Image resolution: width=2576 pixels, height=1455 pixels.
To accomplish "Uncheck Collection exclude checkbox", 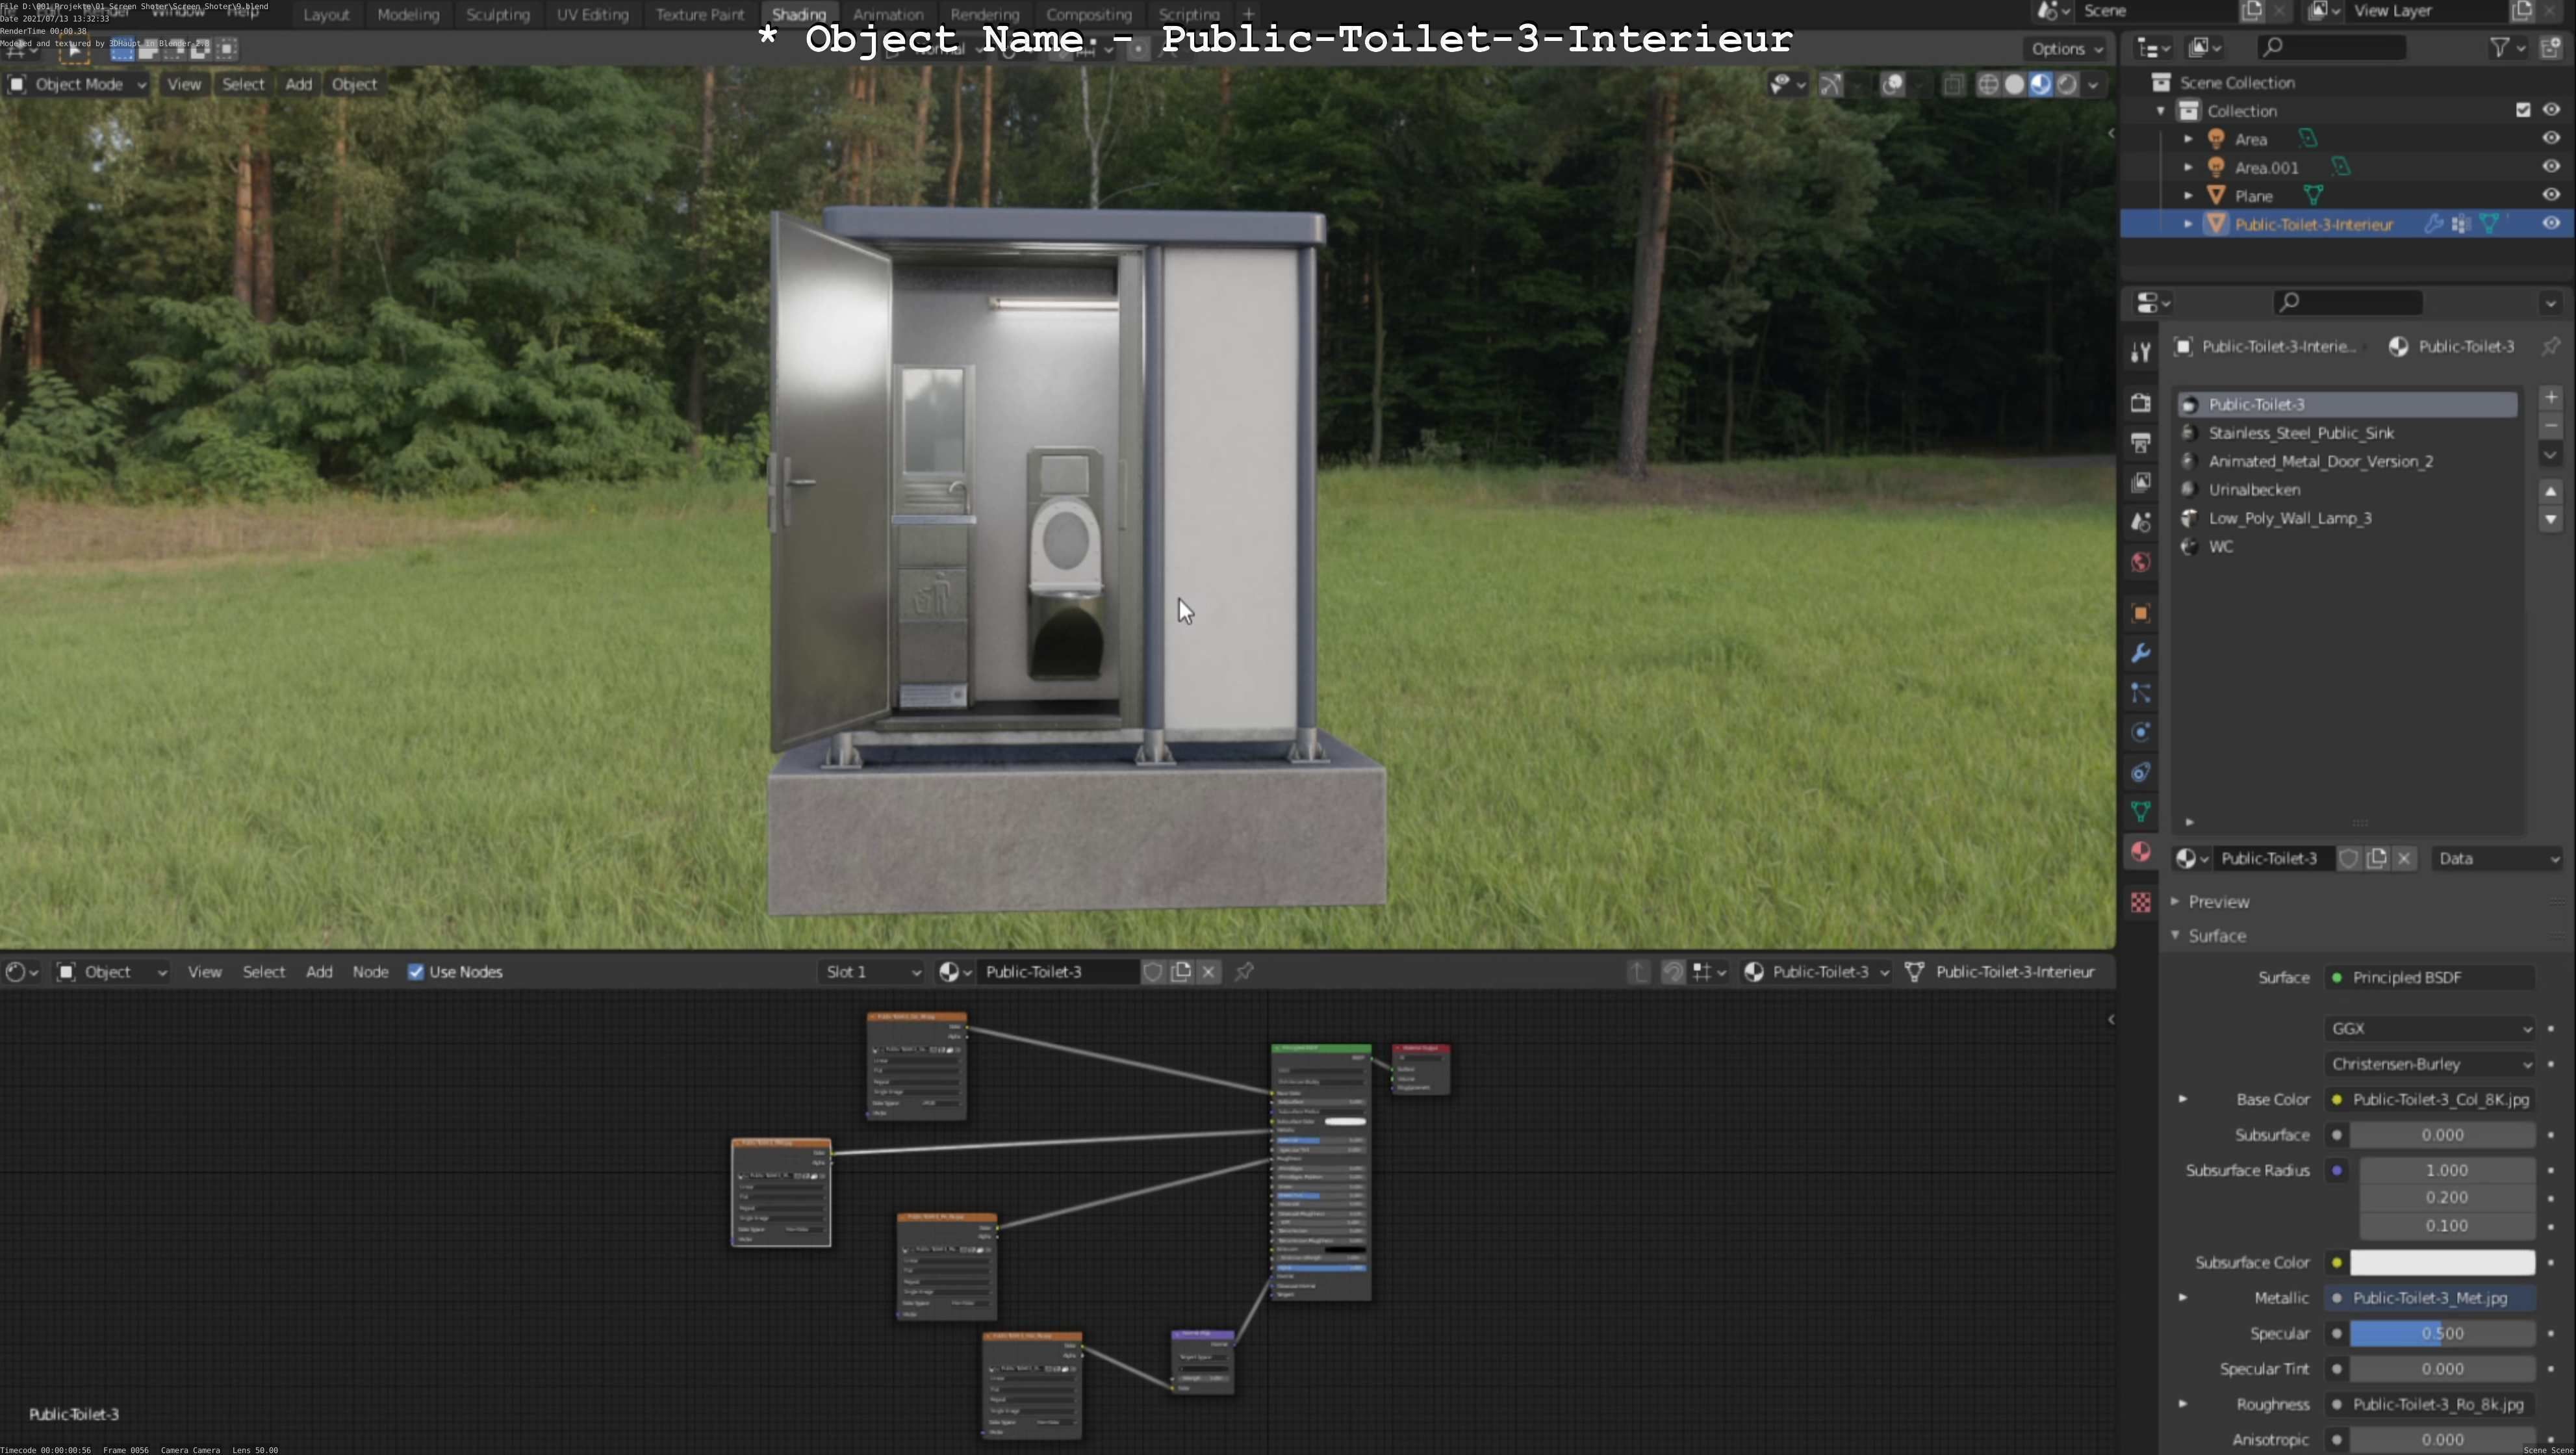I will click(x=2523, y=110).
